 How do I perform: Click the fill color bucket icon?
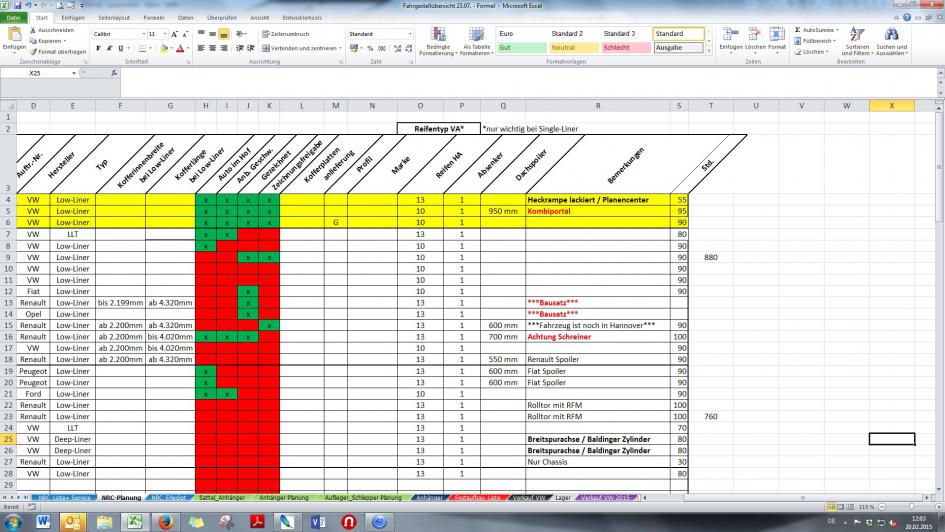(163, 48)
